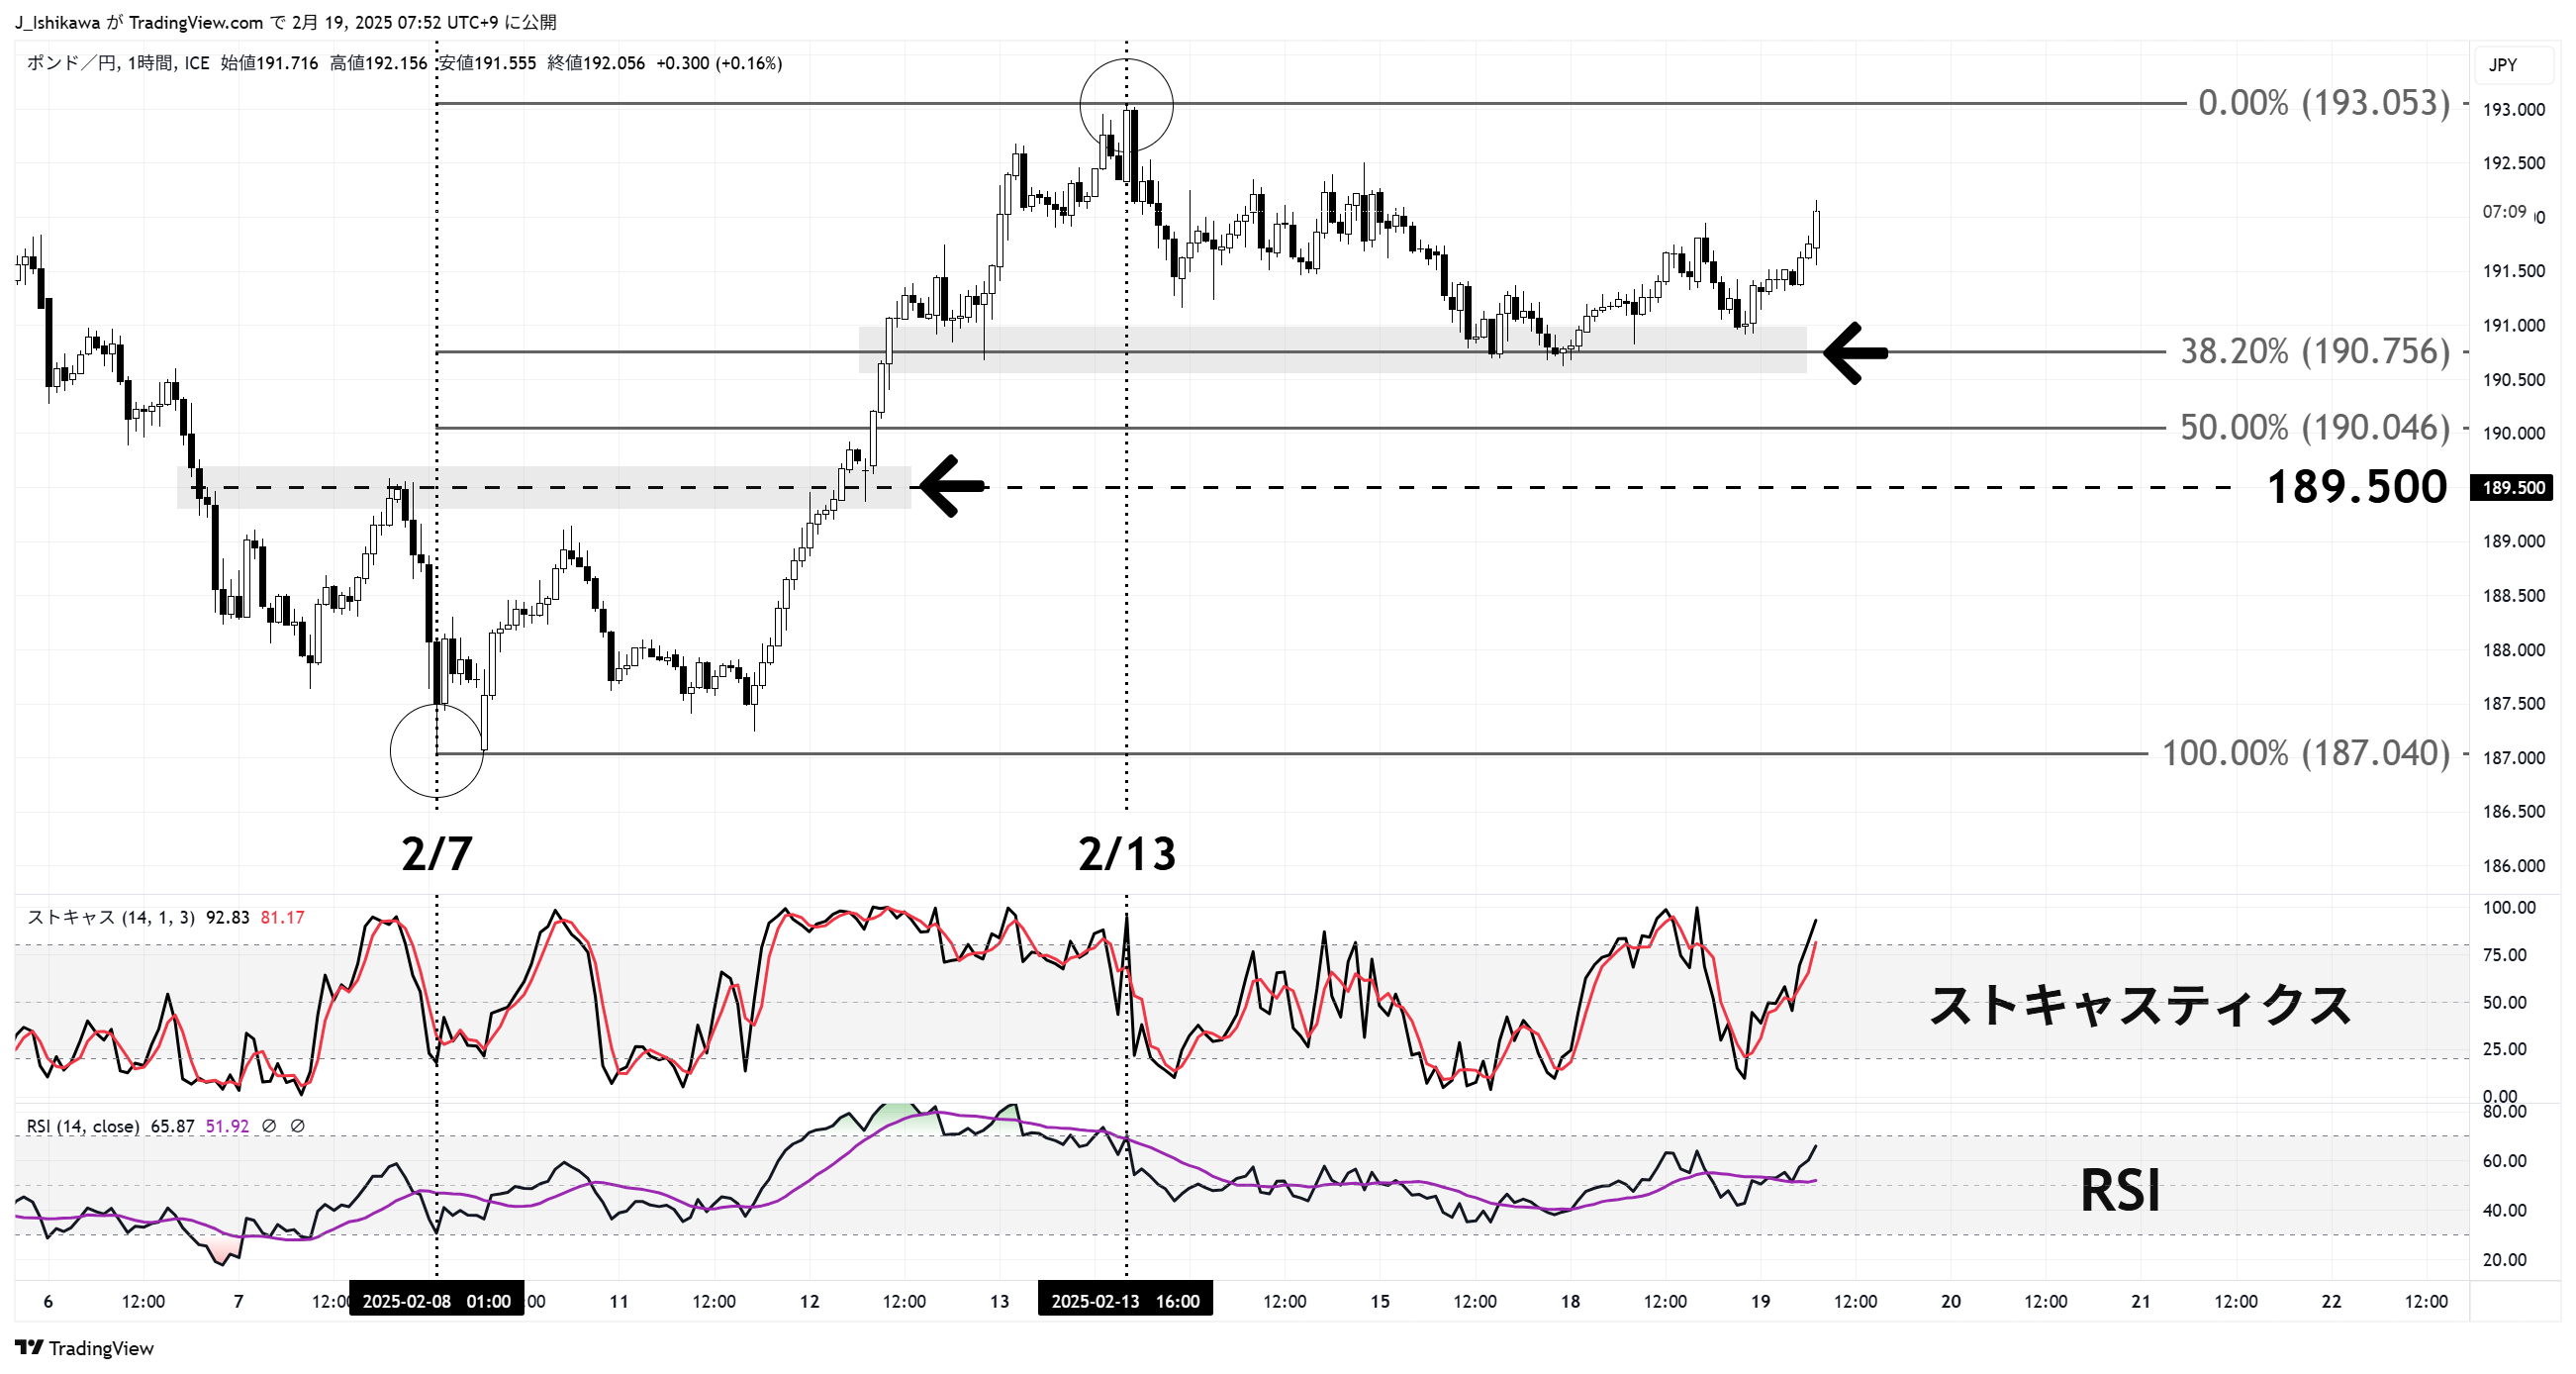Click the 188.500 price axis label
The height and width of the screenshot is (1374, 2576).
point(2514,595)
